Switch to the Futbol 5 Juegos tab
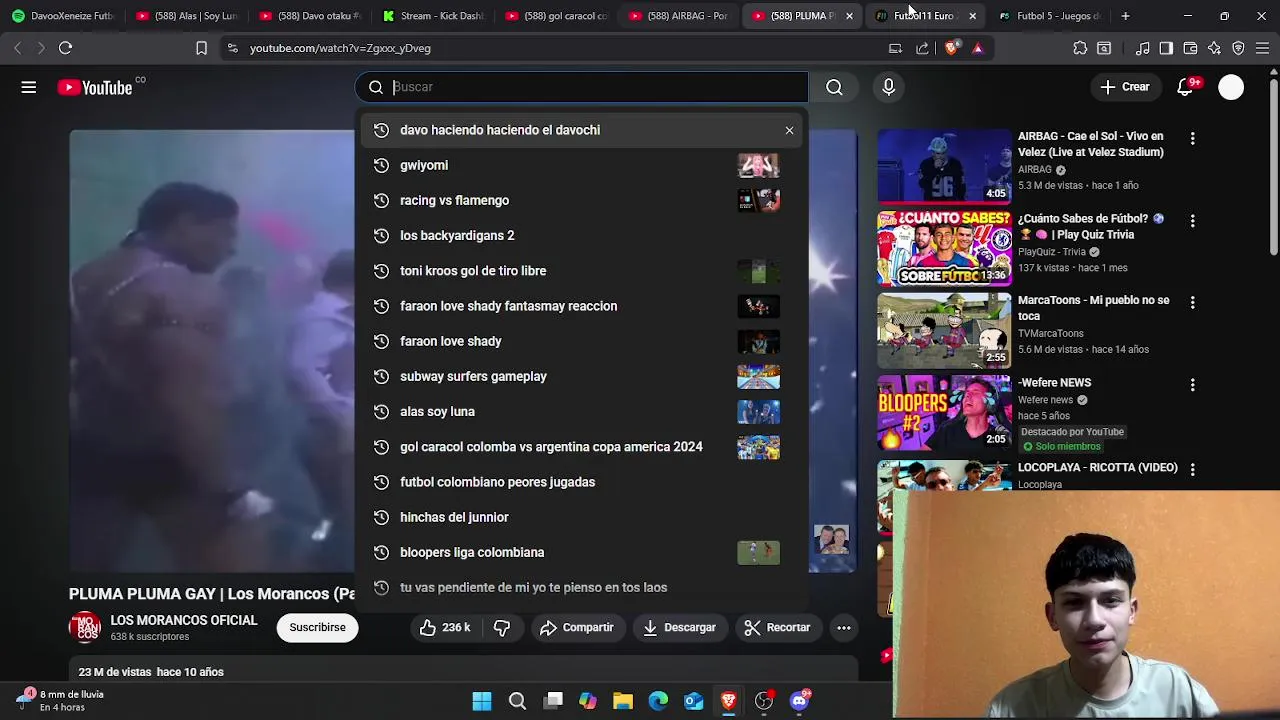 coord(1050,16)
